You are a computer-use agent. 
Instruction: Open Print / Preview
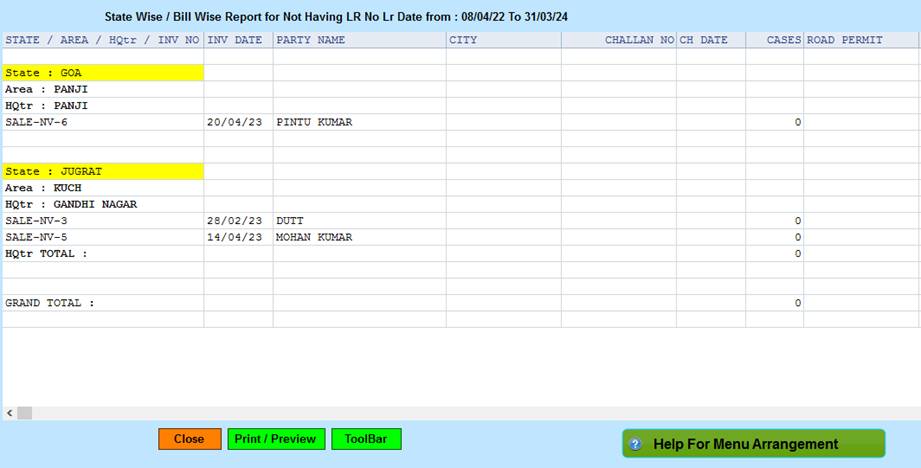point(275,439)
